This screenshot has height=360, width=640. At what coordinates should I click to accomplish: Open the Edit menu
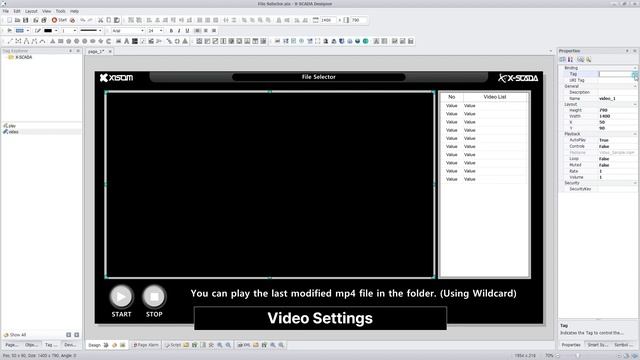(x=17, y=11)
